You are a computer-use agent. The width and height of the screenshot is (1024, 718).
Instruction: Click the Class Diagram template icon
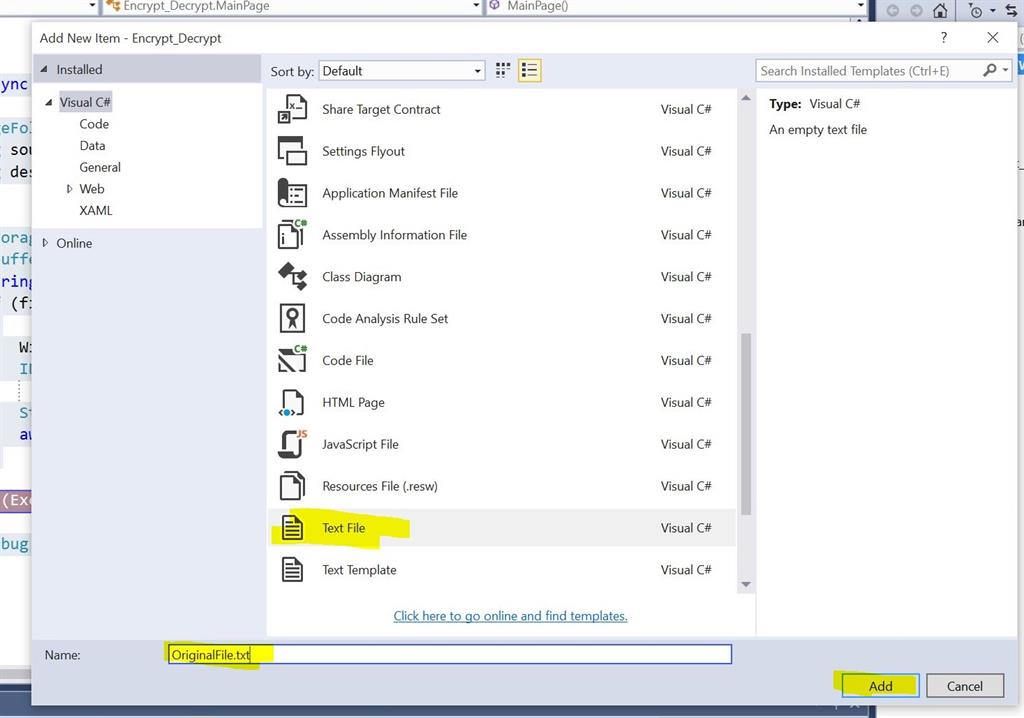point(292,276)
